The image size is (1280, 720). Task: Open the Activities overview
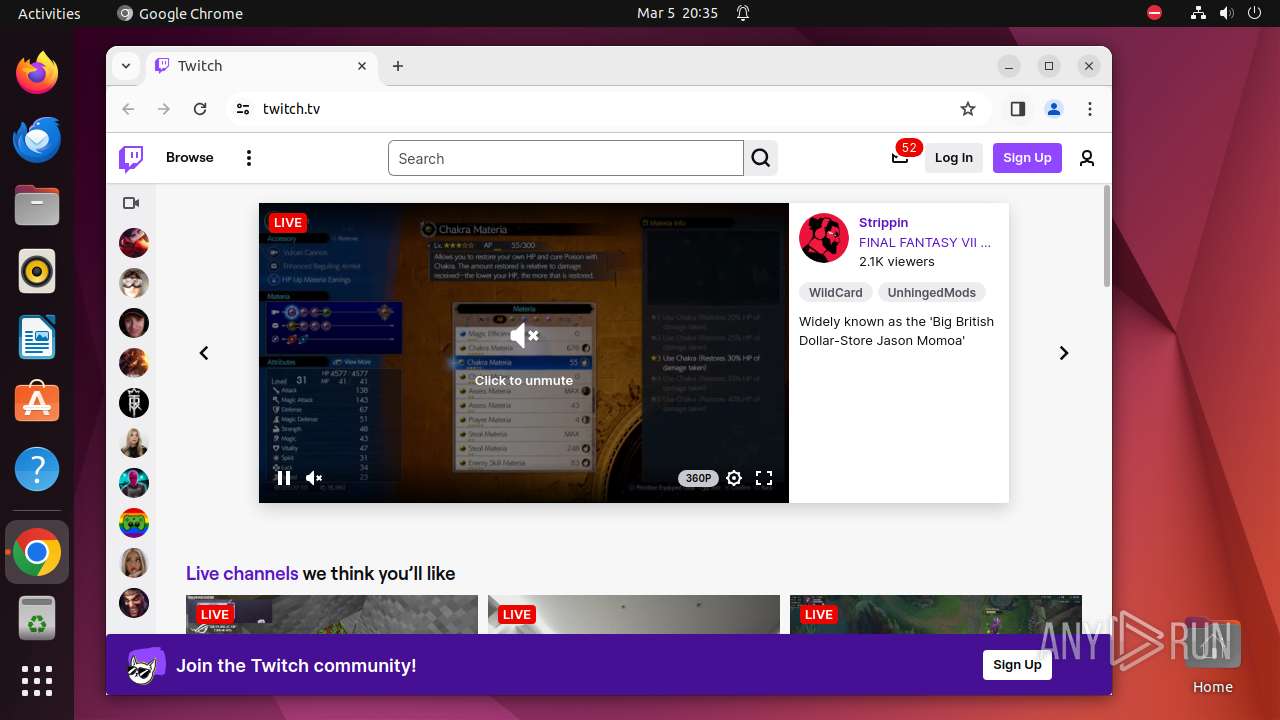click(x=49, y=13)
